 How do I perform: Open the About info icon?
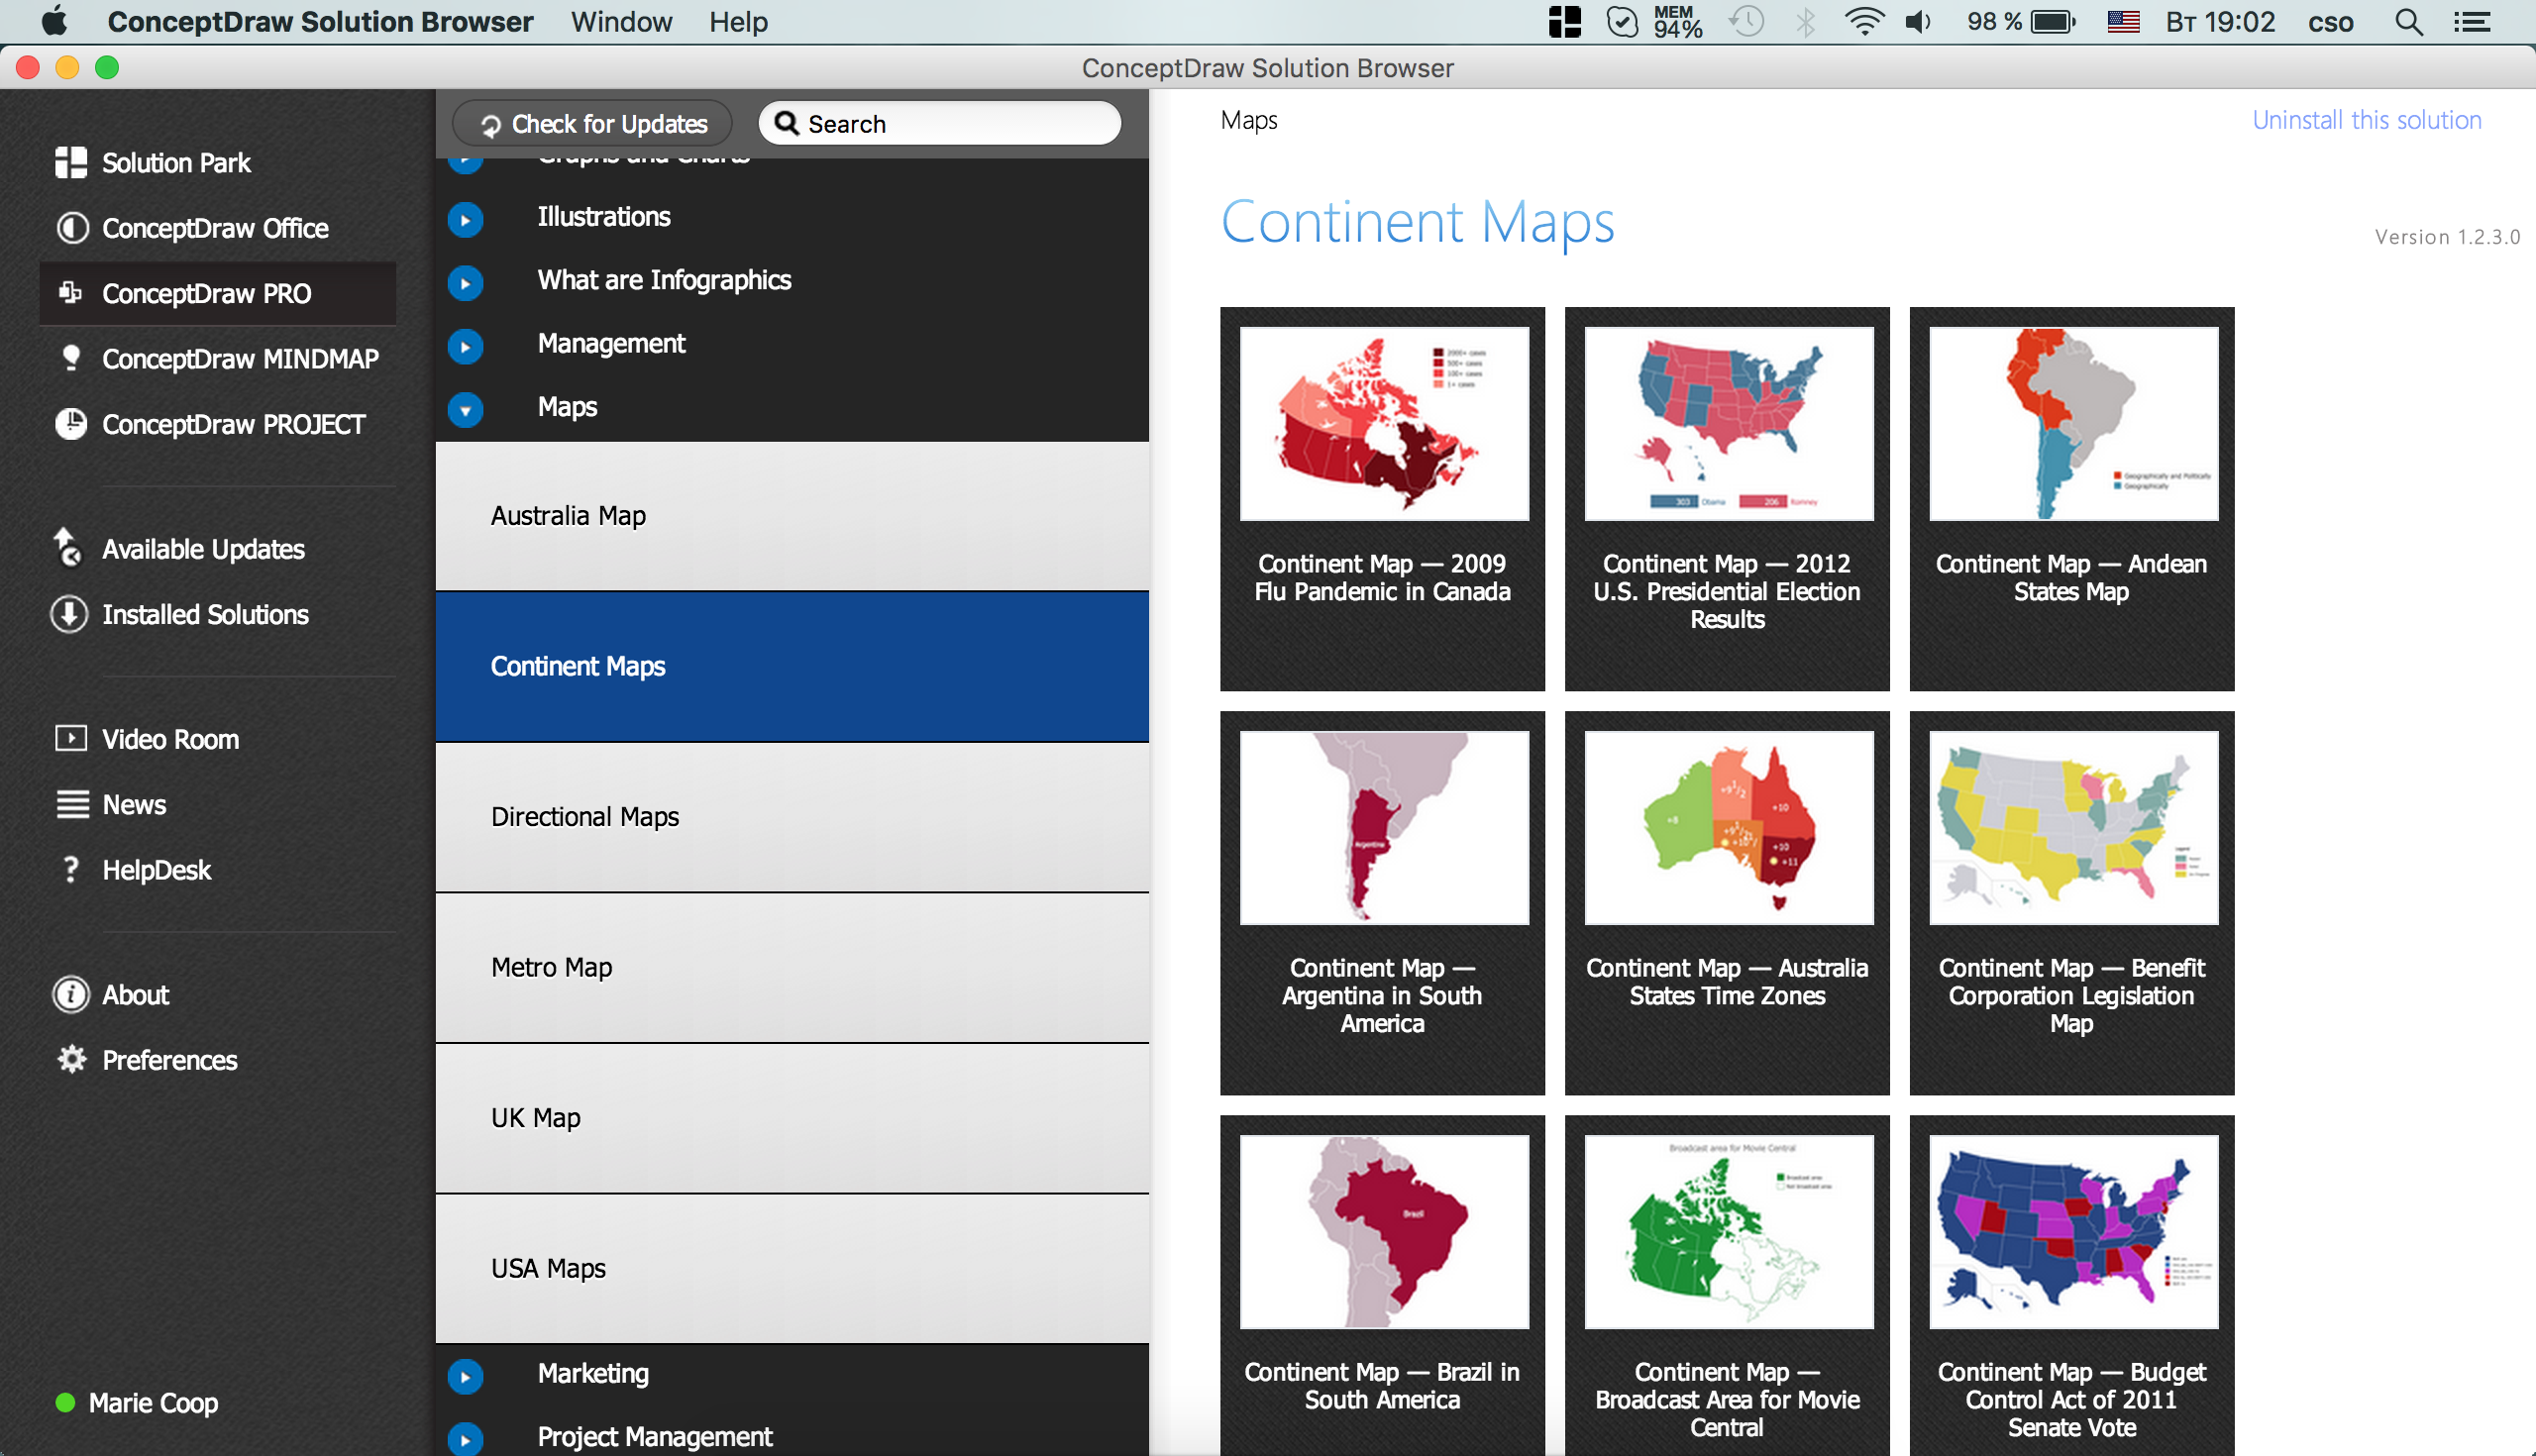point(71,994)
